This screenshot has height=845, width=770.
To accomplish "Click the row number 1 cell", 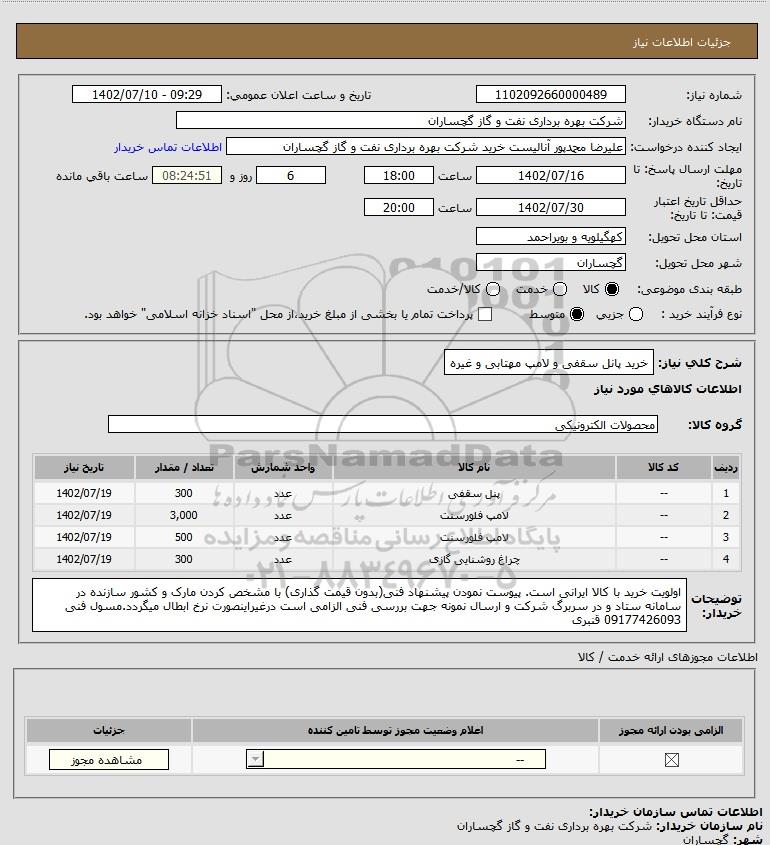I will 726,493.
